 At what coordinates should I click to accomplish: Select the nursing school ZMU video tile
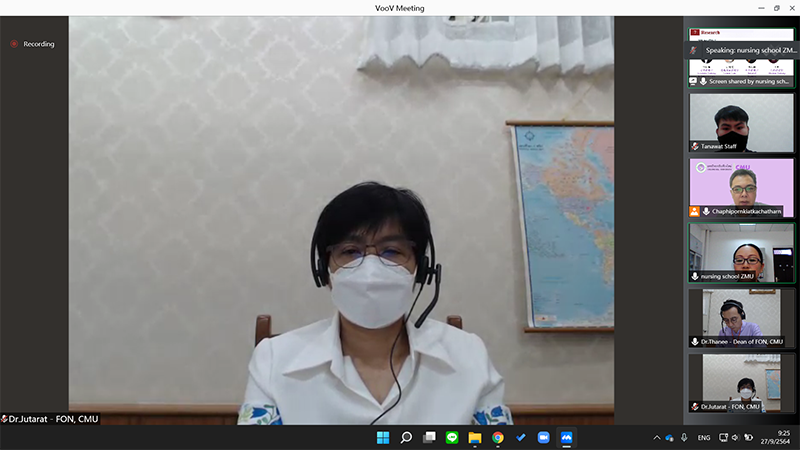(x=741, y=253)
